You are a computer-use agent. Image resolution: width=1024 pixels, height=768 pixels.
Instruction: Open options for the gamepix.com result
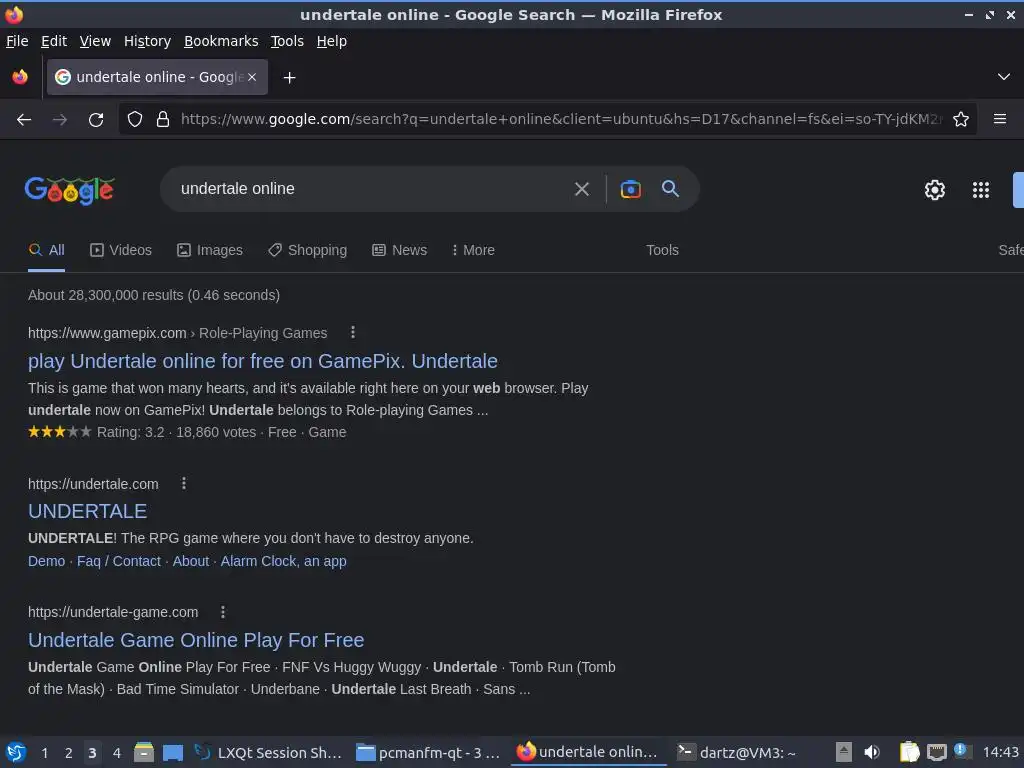coord(353,332)
